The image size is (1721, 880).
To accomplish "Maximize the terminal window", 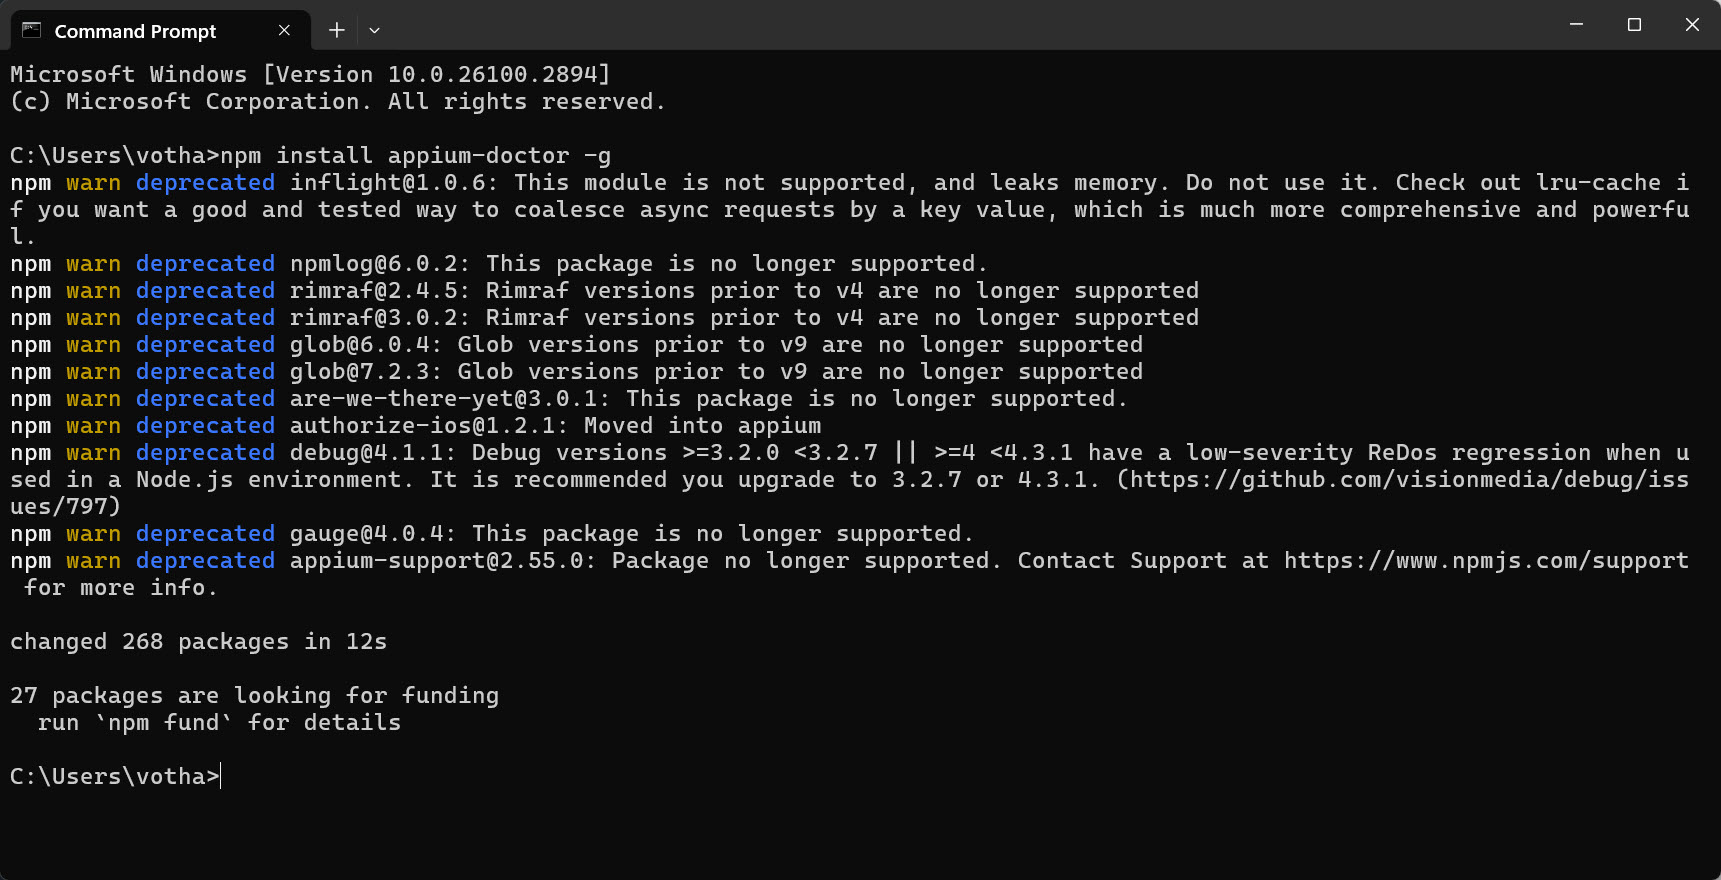I will (x=1634, y=24).
